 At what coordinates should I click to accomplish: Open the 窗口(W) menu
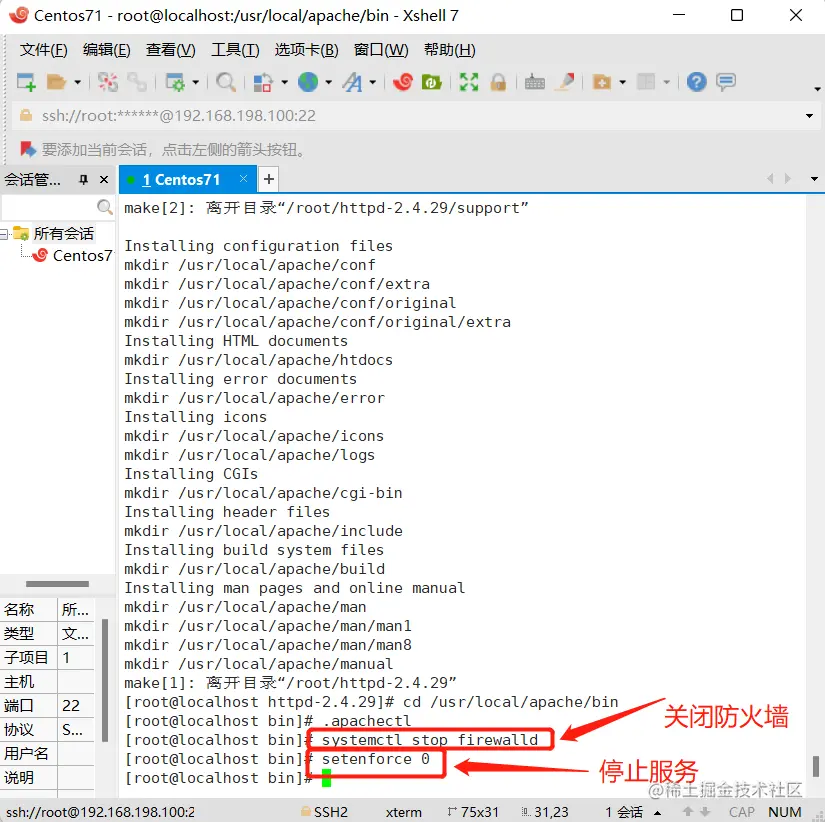pos(381,50)
